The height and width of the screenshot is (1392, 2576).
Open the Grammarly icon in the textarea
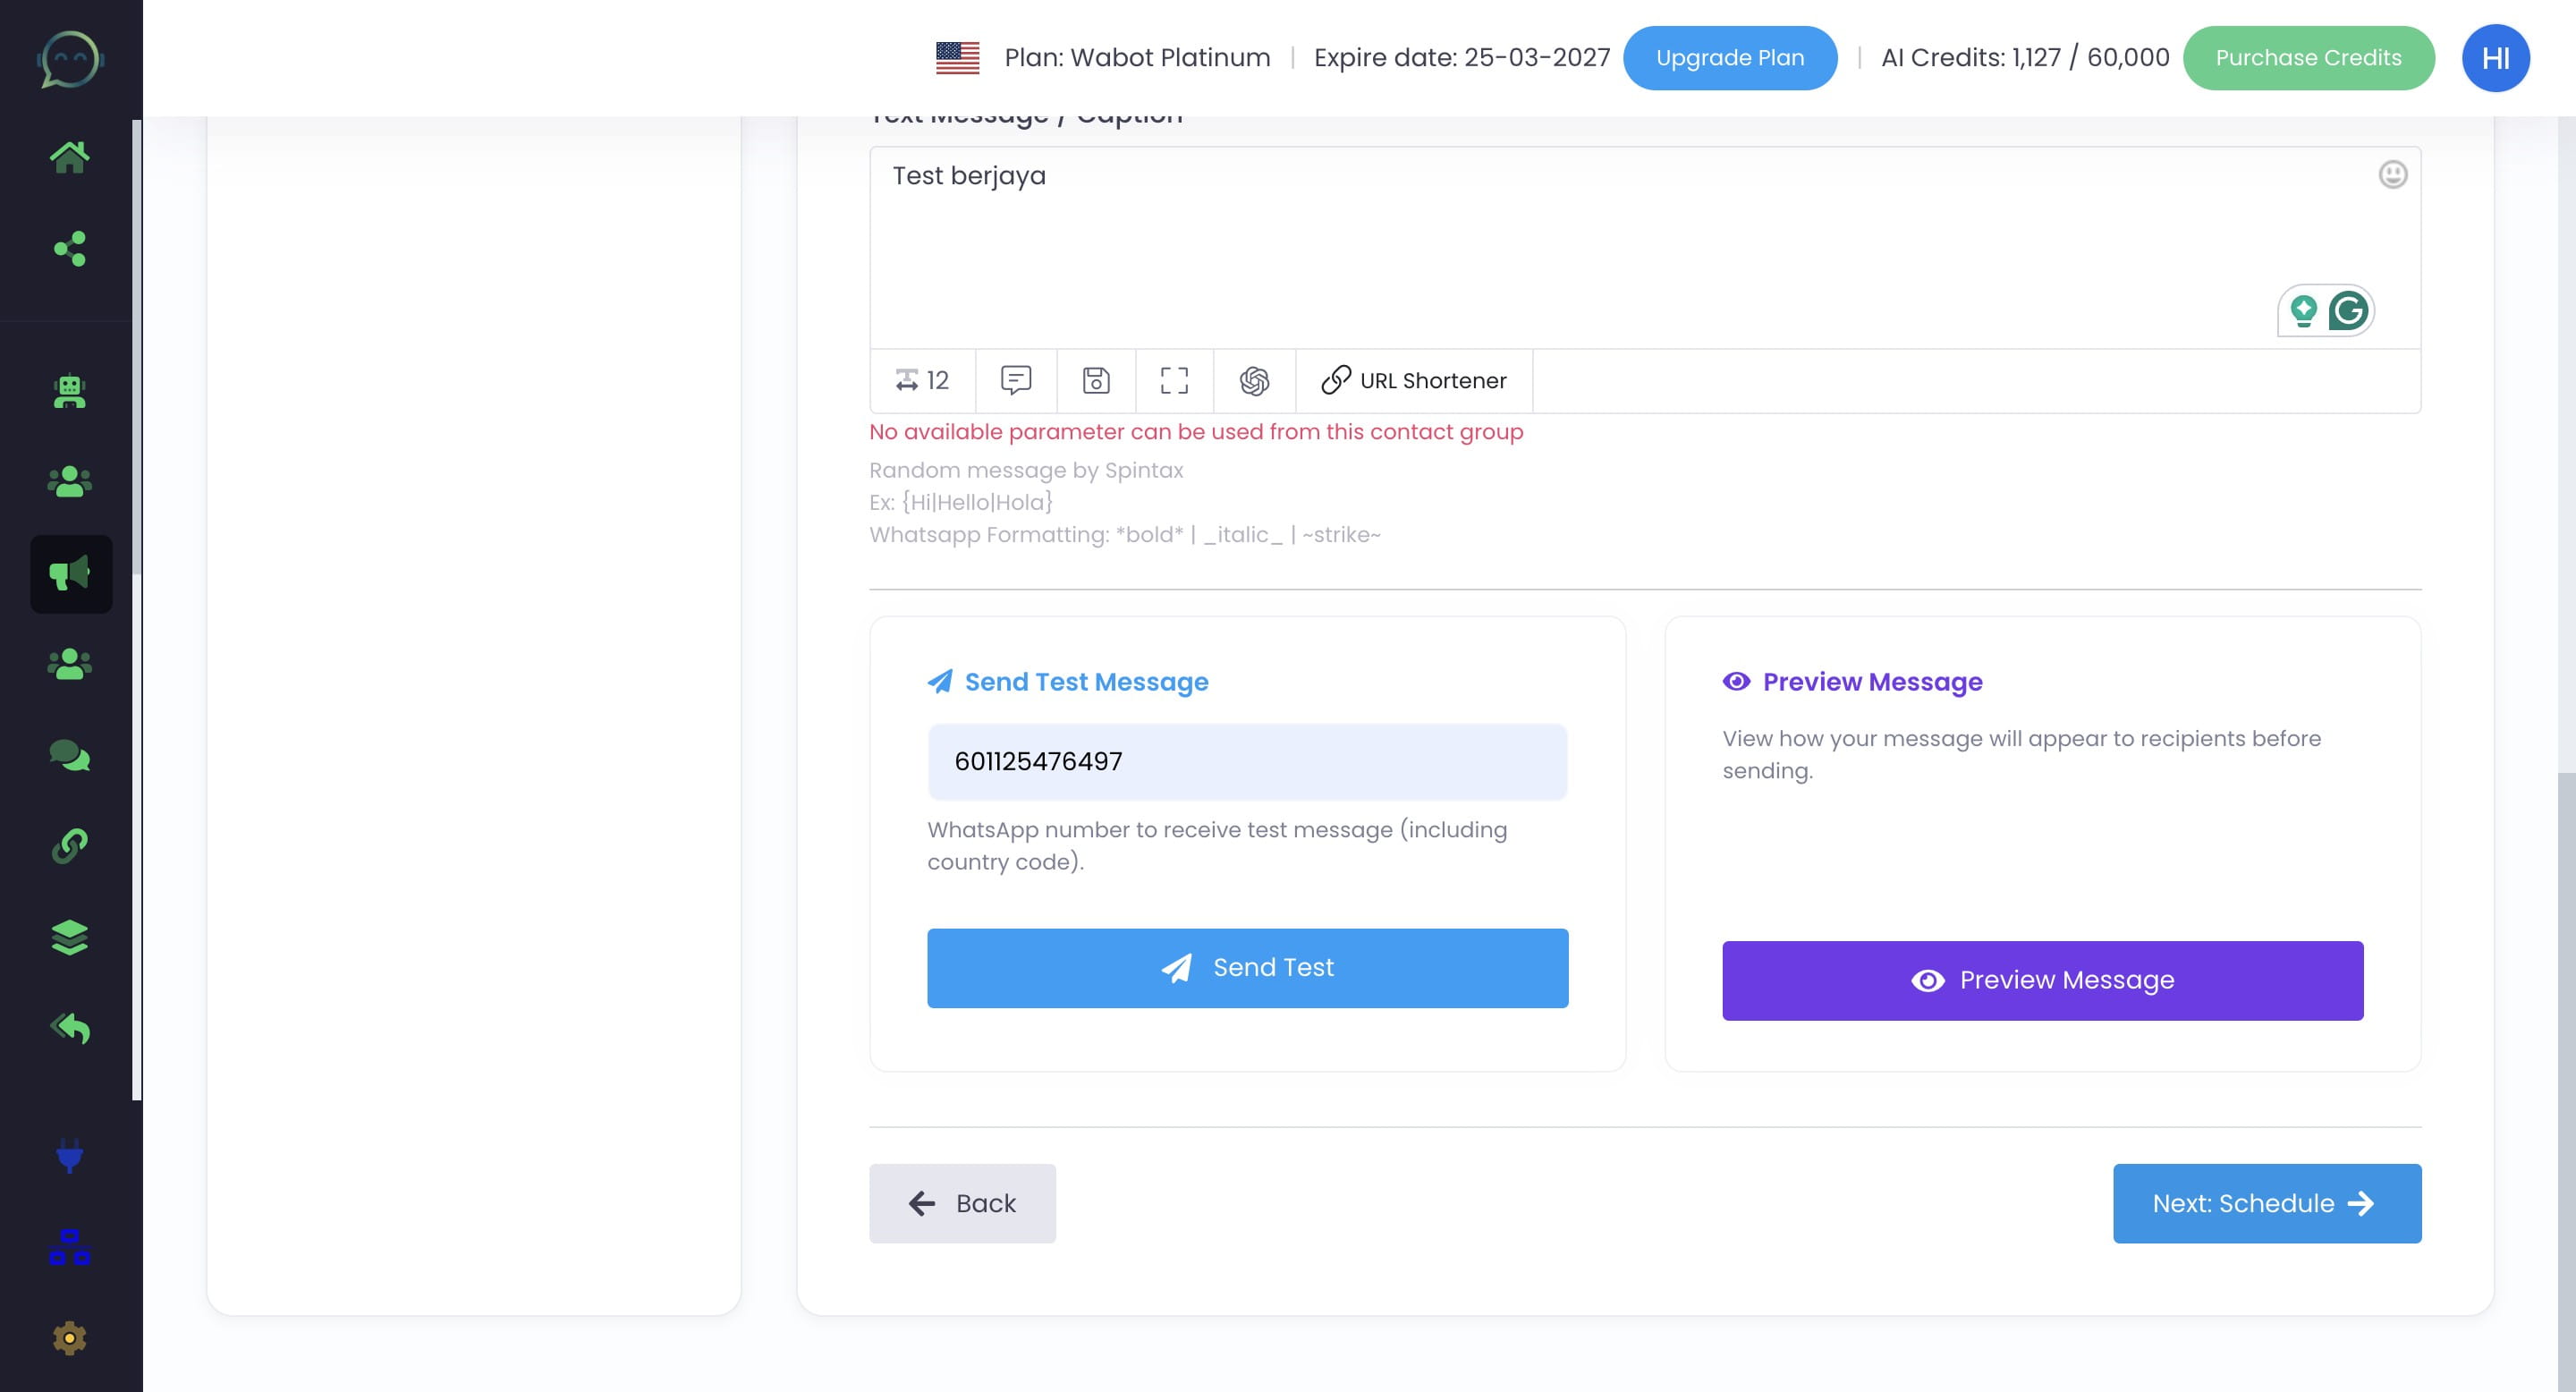click(2347, 311)
